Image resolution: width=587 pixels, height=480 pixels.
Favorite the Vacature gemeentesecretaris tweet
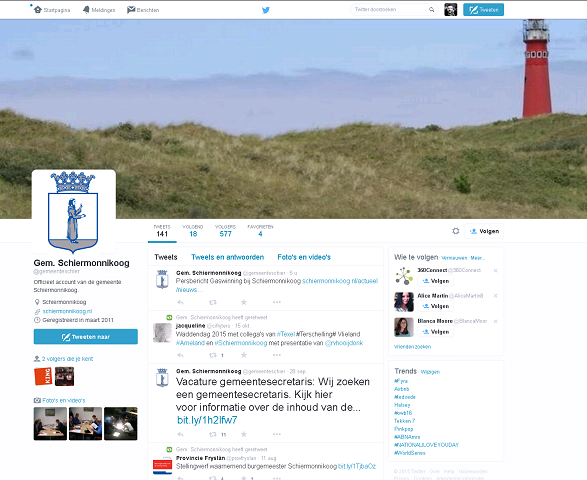(x=244, y=434)
